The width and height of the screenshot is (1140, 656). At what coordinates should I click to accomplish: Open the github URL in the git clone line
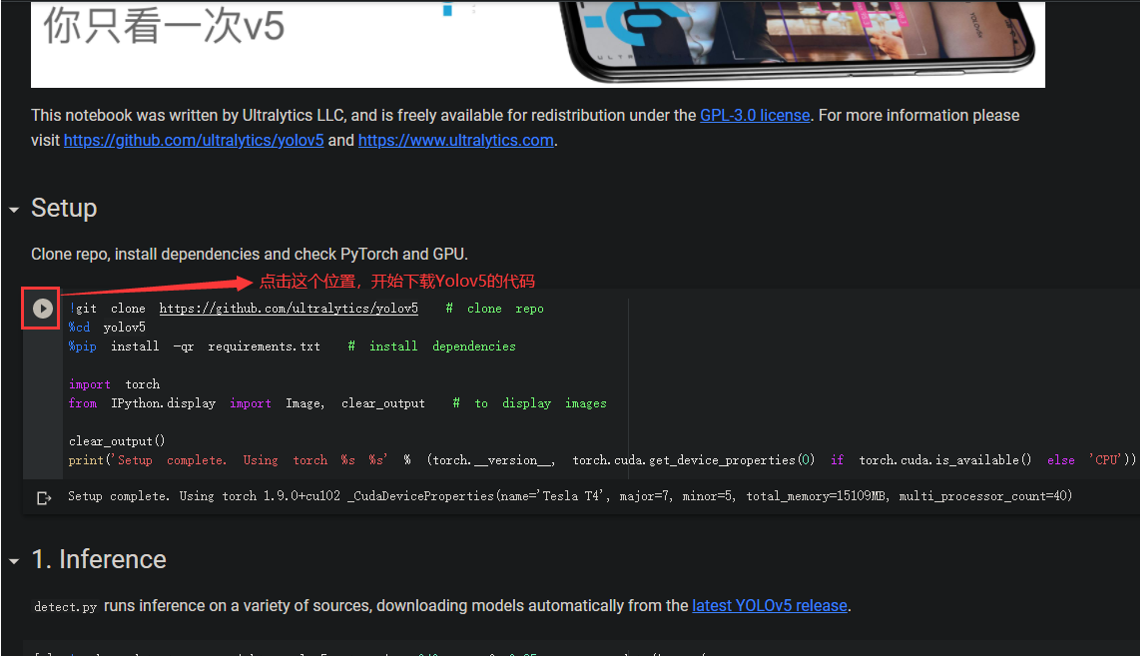pos(289,308)
